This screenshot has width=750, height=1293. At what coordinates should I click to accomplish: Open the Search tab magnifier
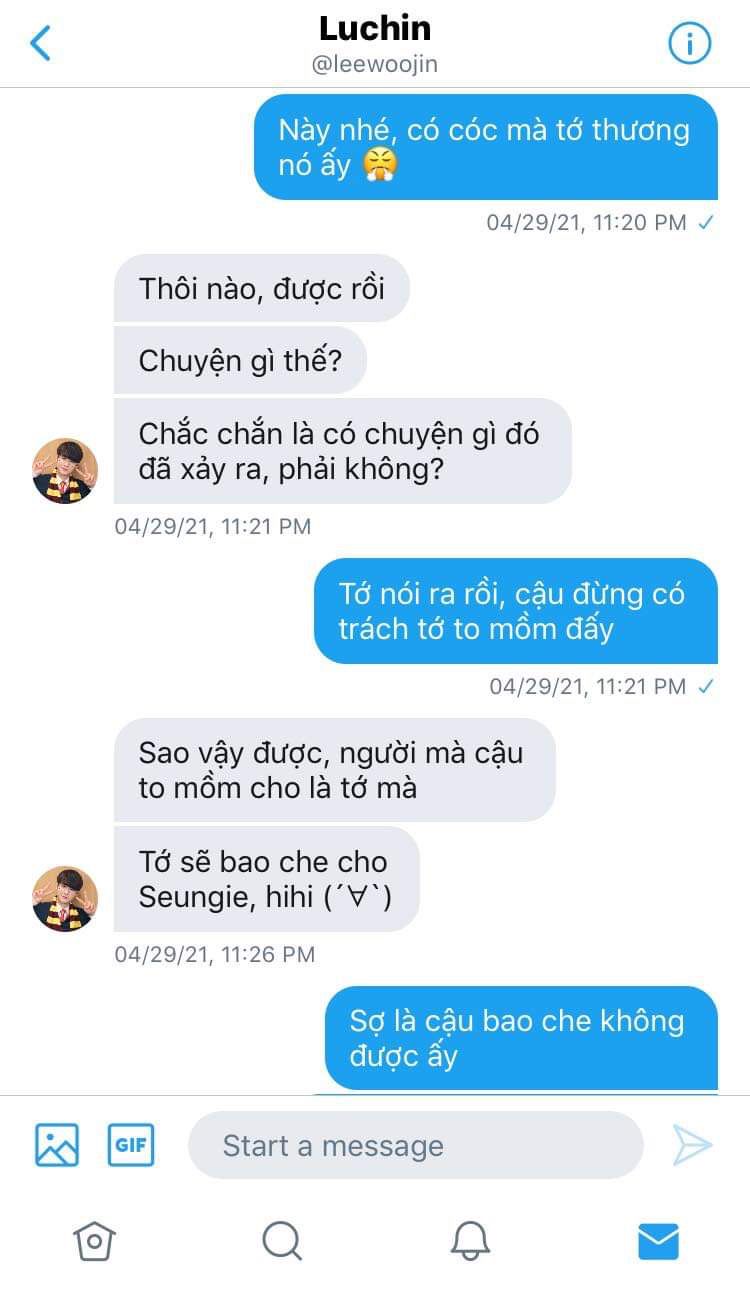(282, 1241)
